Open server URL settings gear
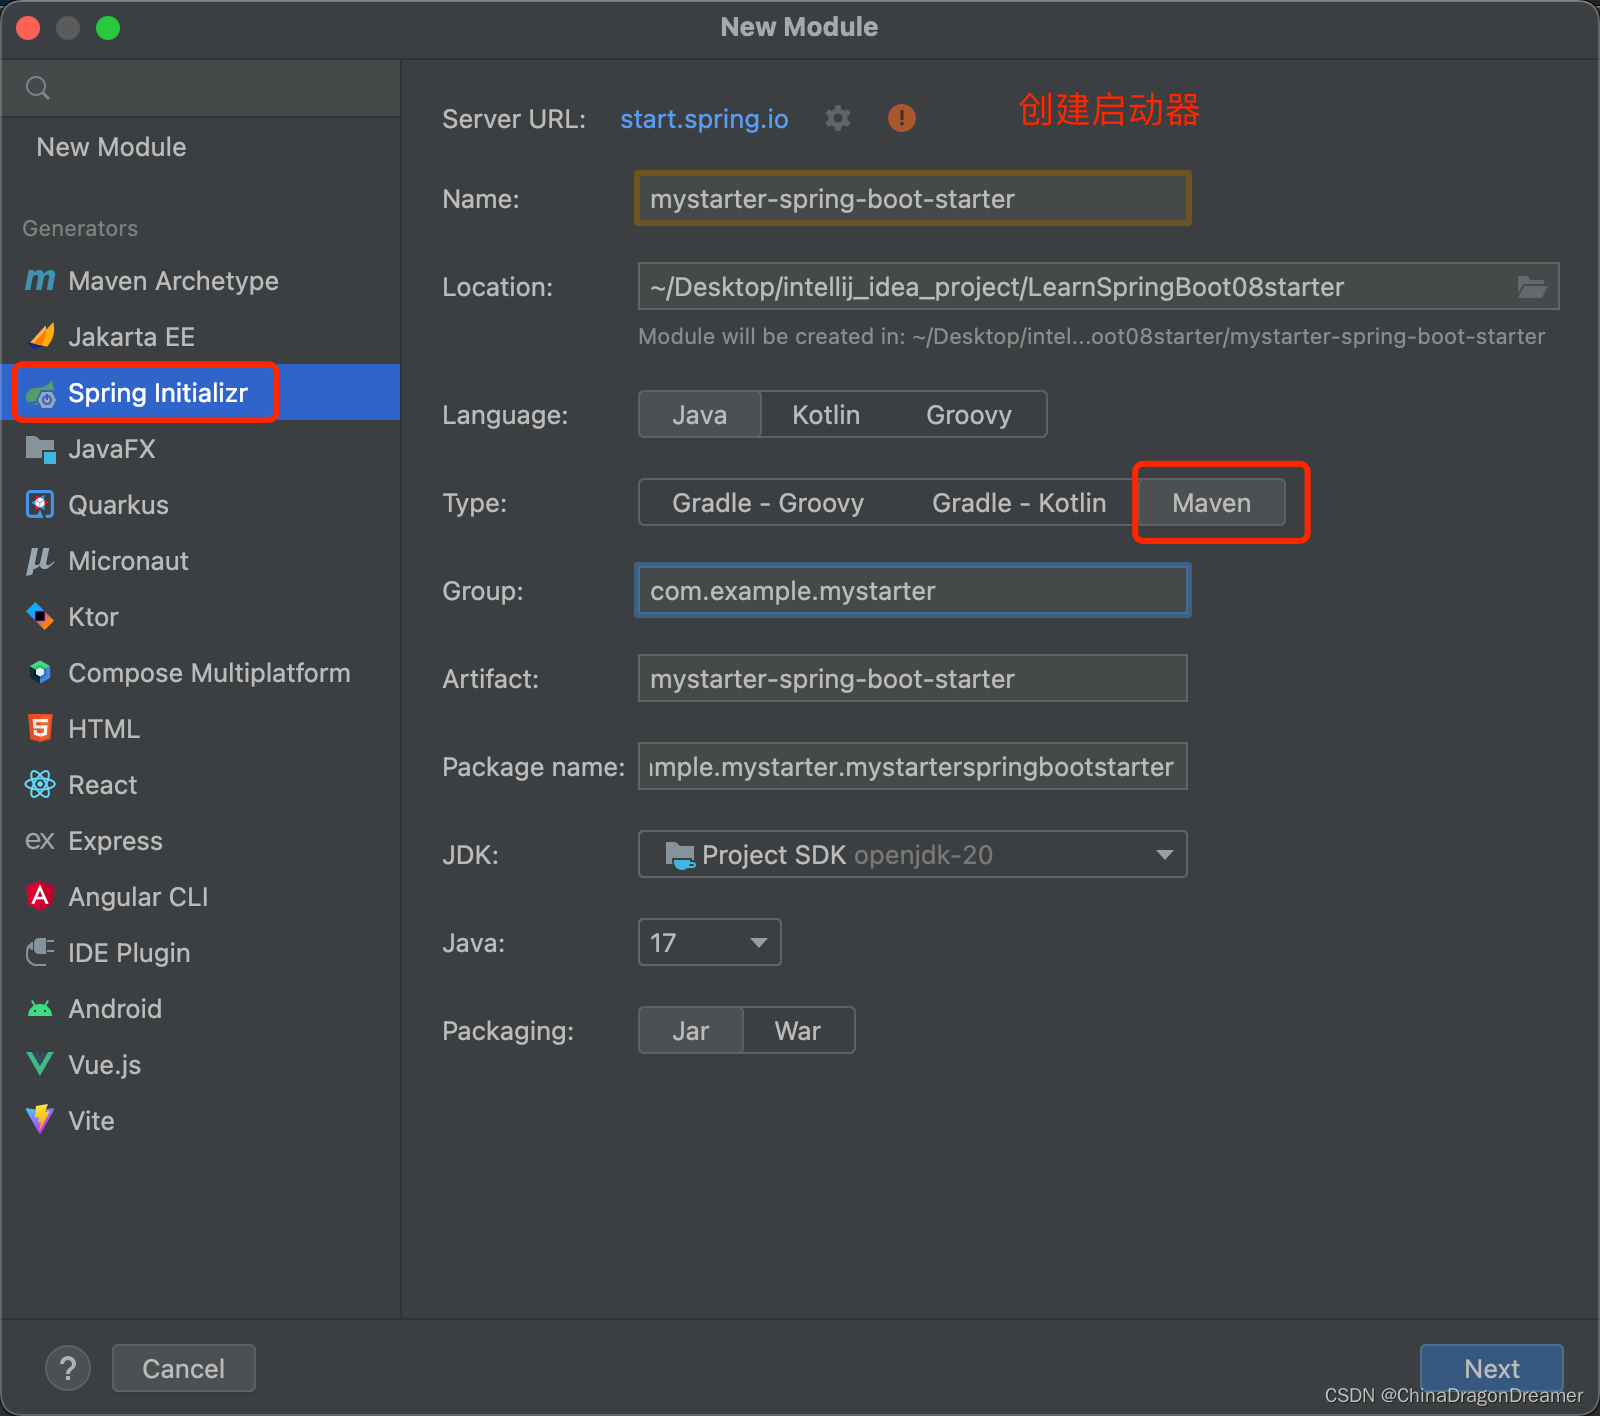This screenshot has width=1600, height=1416. pos(838,118)
